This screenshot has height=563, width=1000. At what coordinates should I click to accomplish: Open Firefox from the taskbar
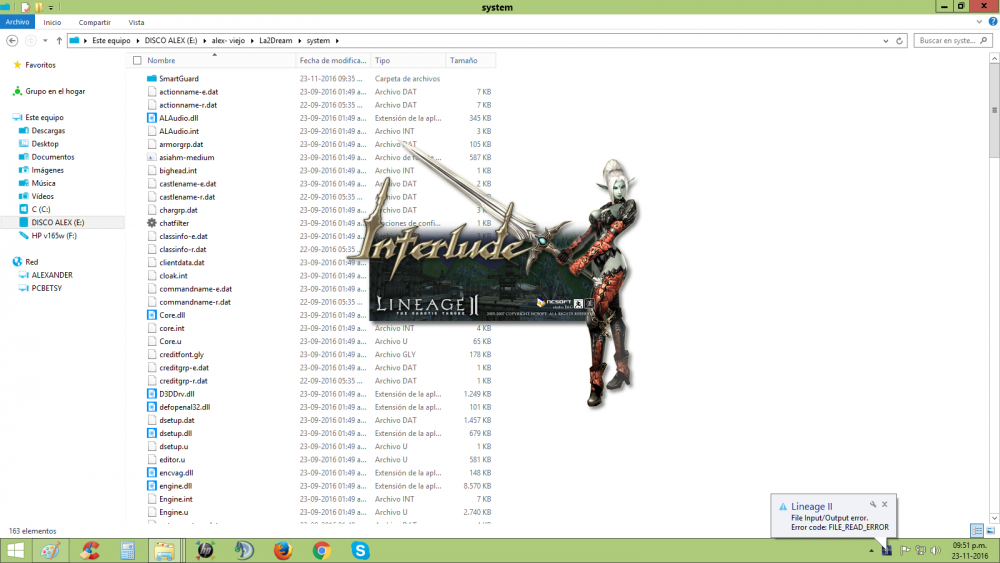coord(282,550)
